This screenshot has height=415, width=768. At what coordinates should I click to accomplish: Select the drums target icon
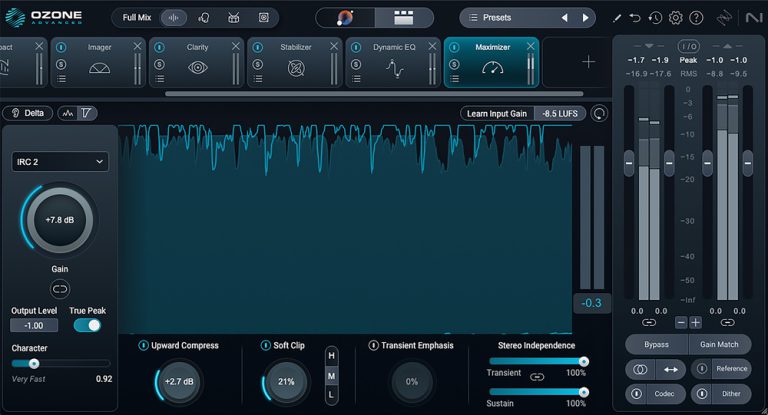tap(234, 18)
